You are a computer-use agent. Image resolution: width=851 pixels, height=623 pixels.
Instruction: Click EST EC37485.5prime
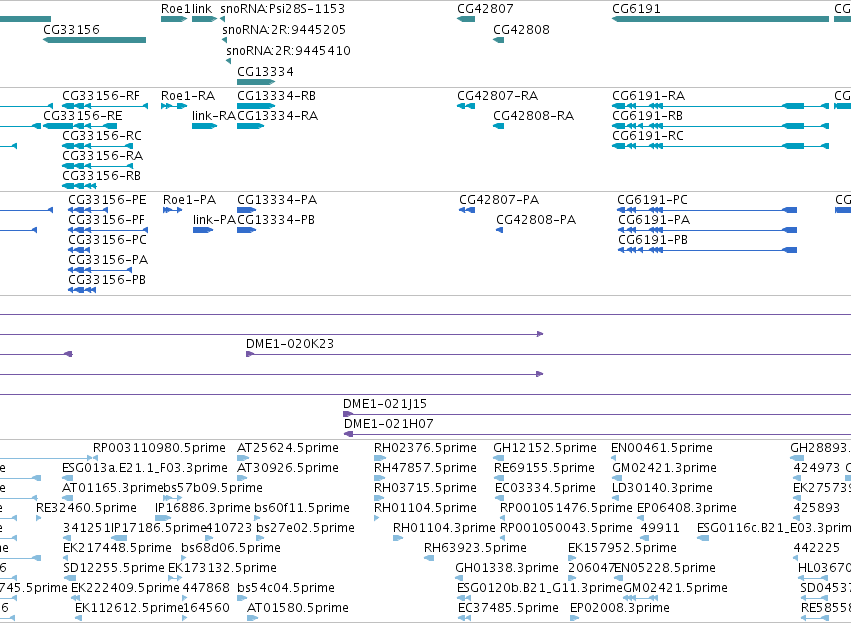(508, 608)
